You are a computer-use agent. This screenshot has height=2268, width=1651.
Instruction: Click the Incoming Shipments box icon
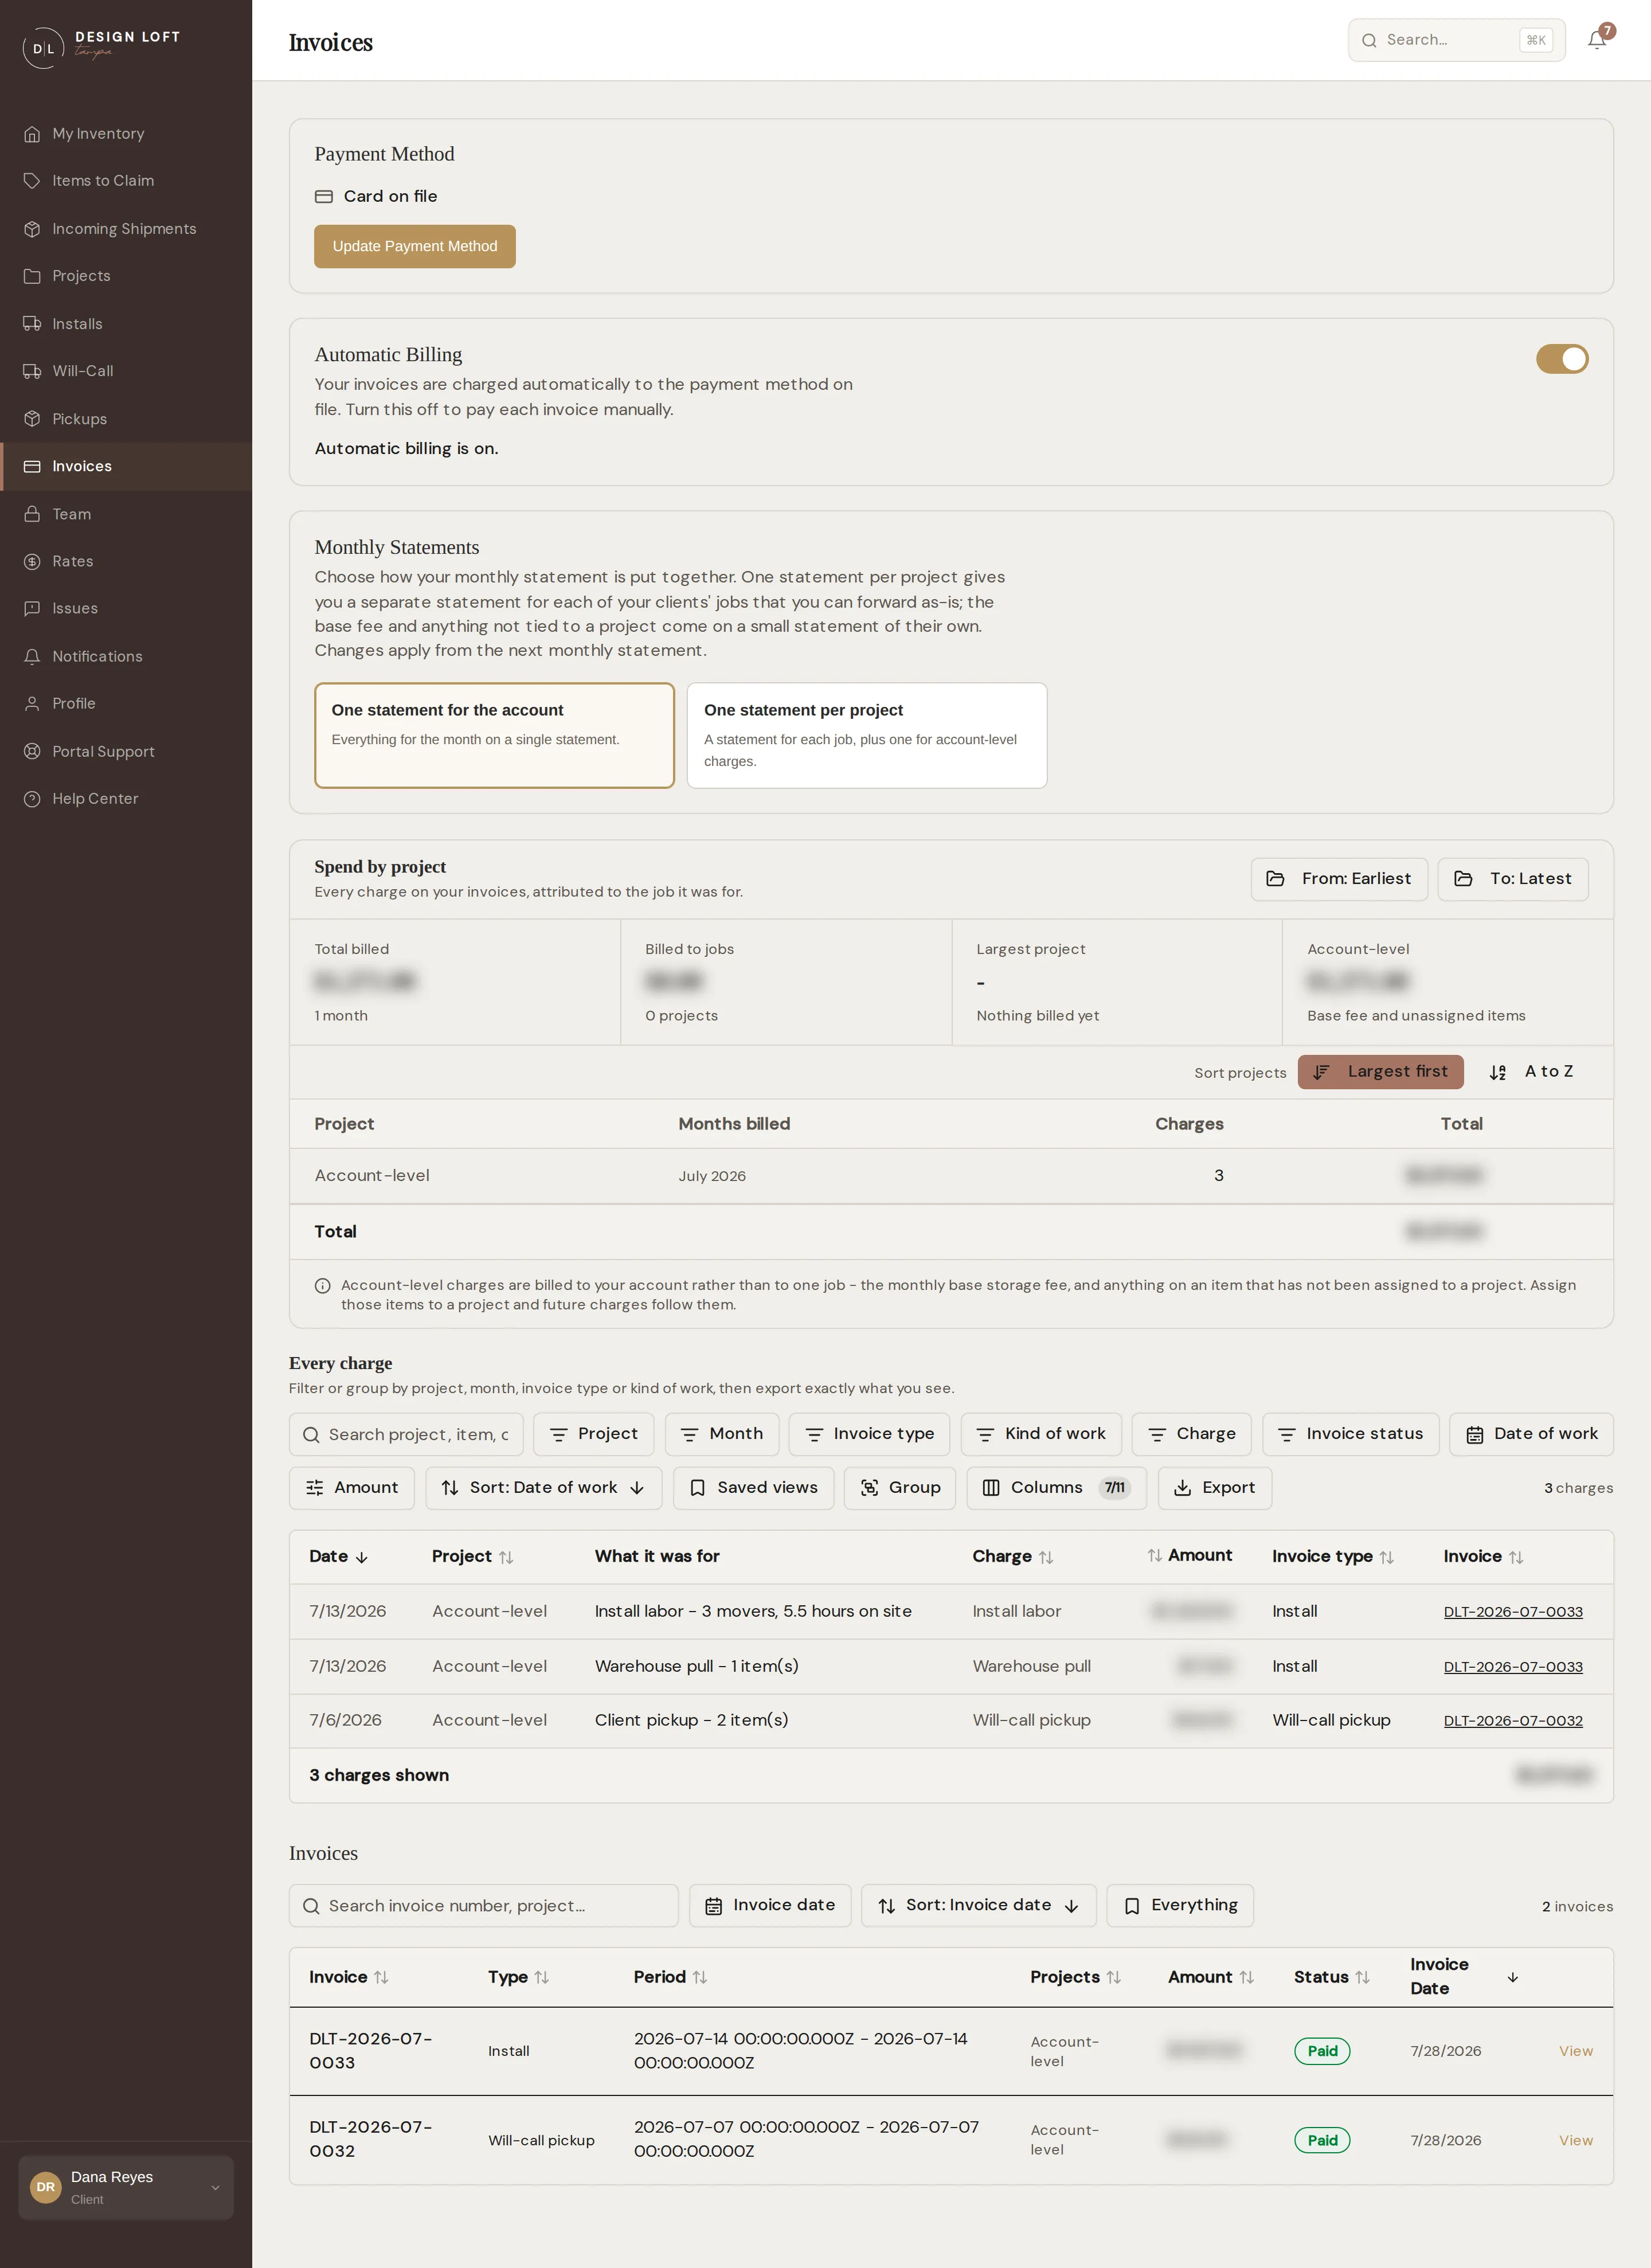click(x=32, y=229)
